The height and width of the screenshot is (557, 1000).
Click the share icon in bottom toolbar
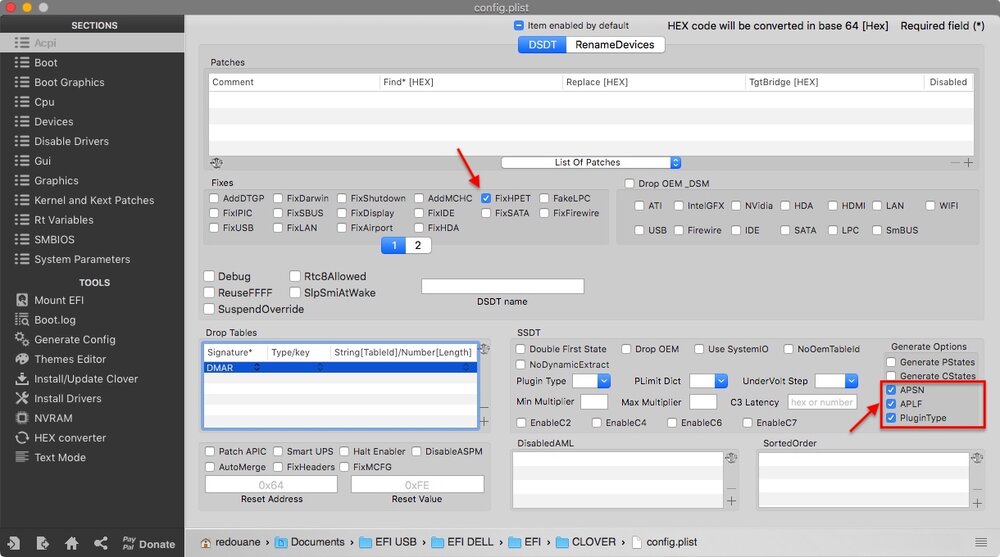(101, 544)
